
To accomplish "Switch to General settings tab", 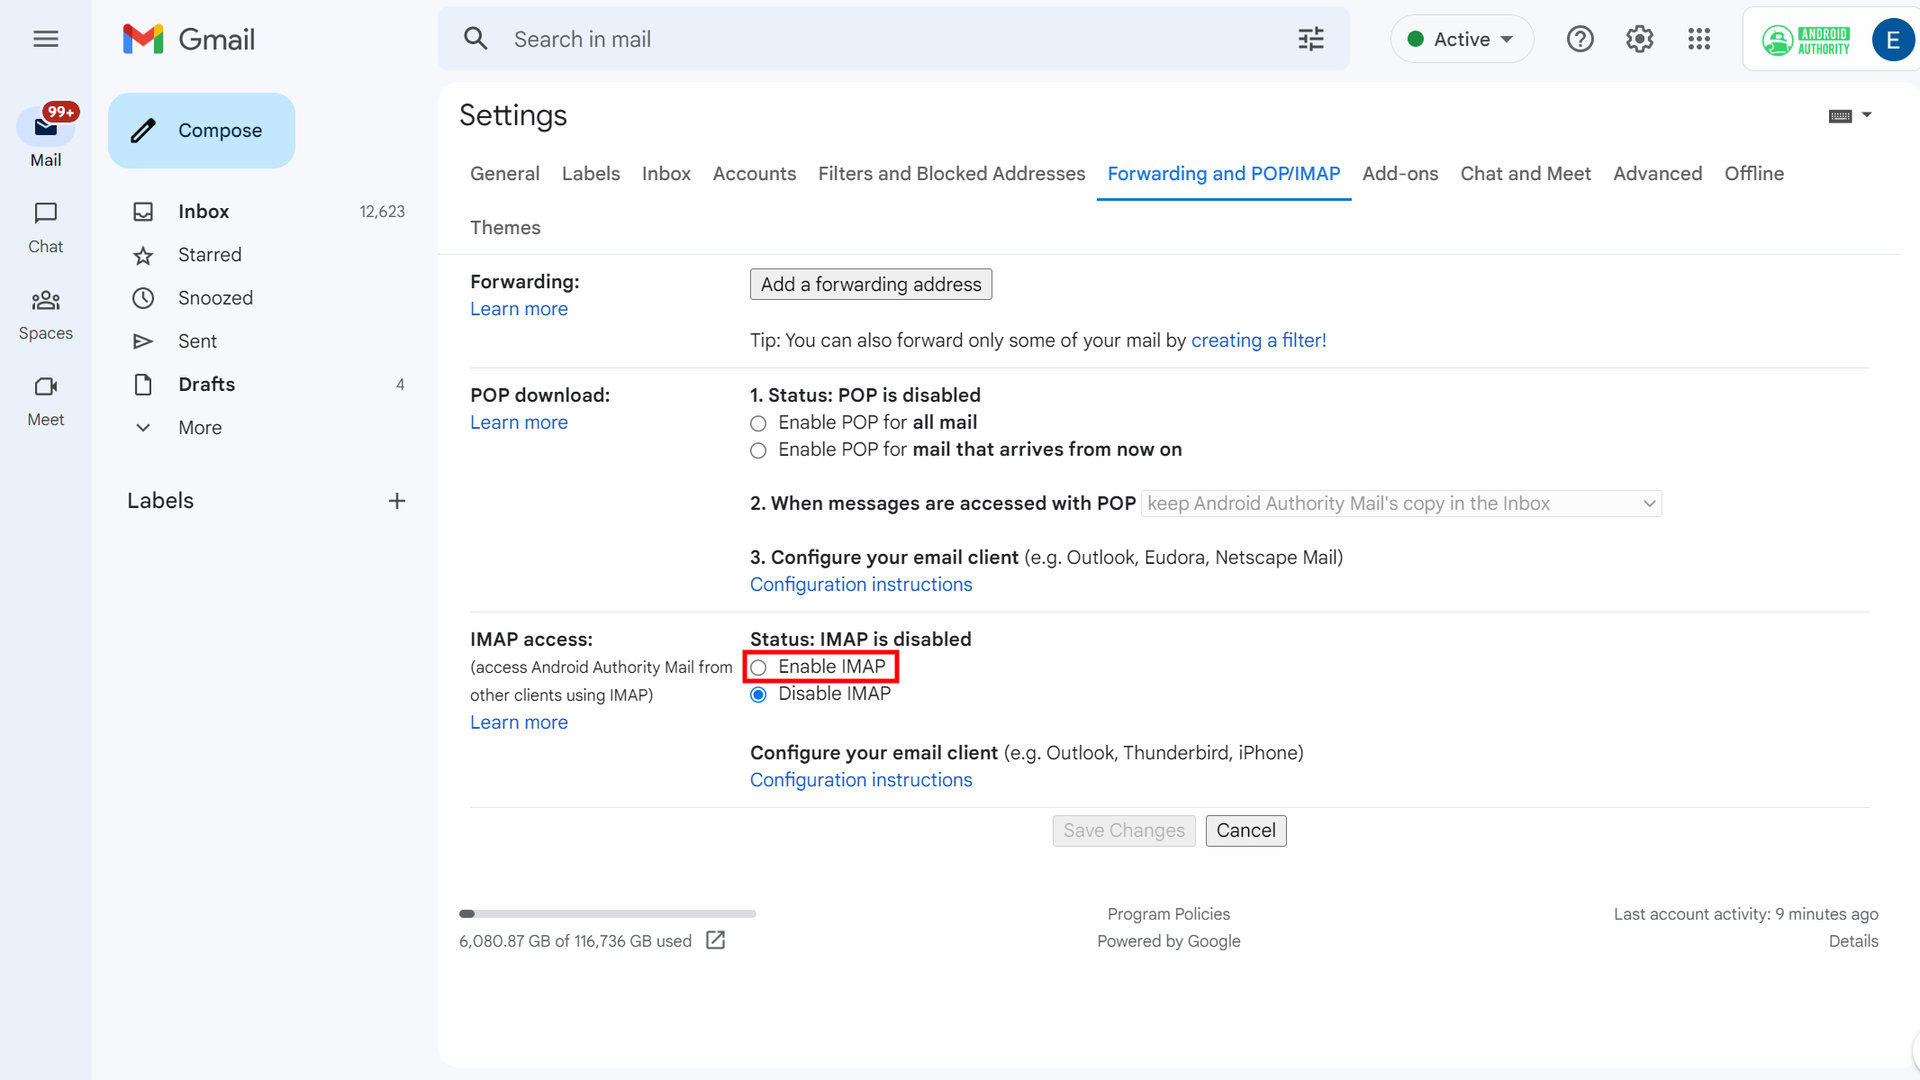I will [x=505, y=173].
